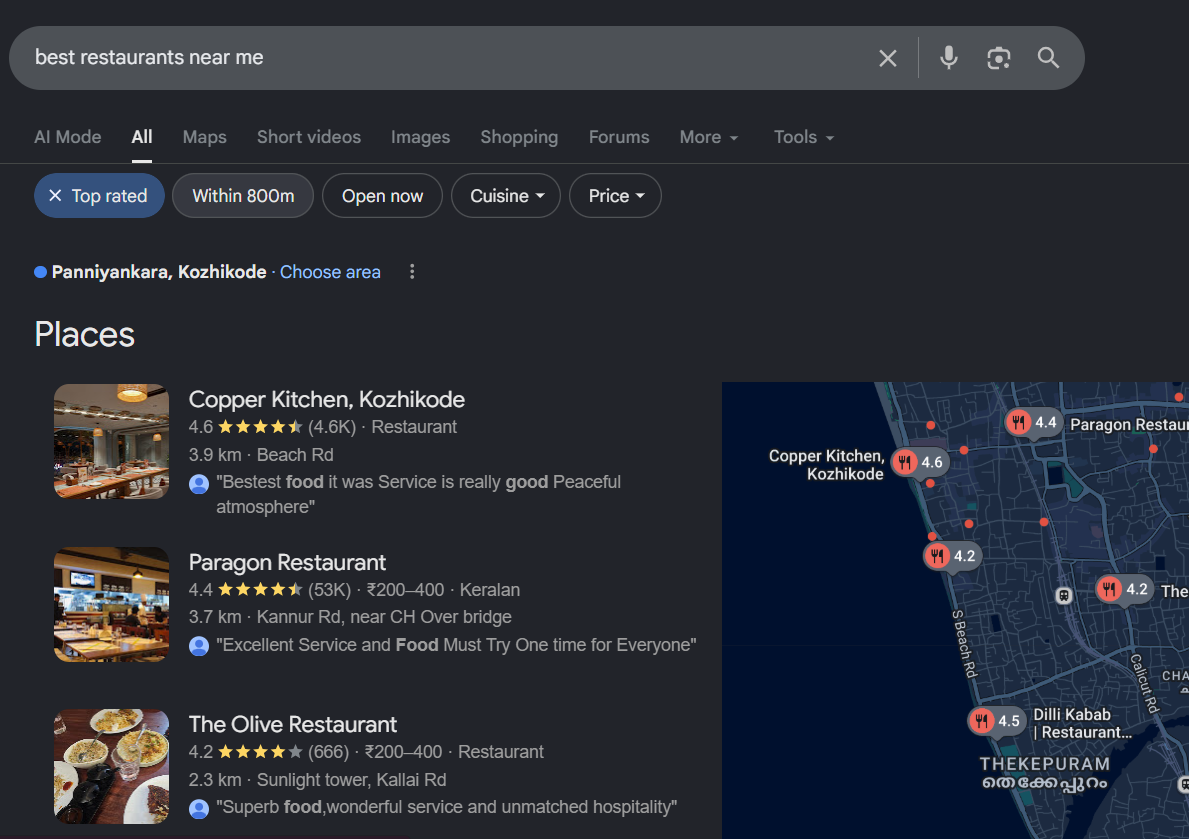The width and height of the screenshot is (1189, 839).
Task: Switch to the Forums tab
Action: (619, 137)
